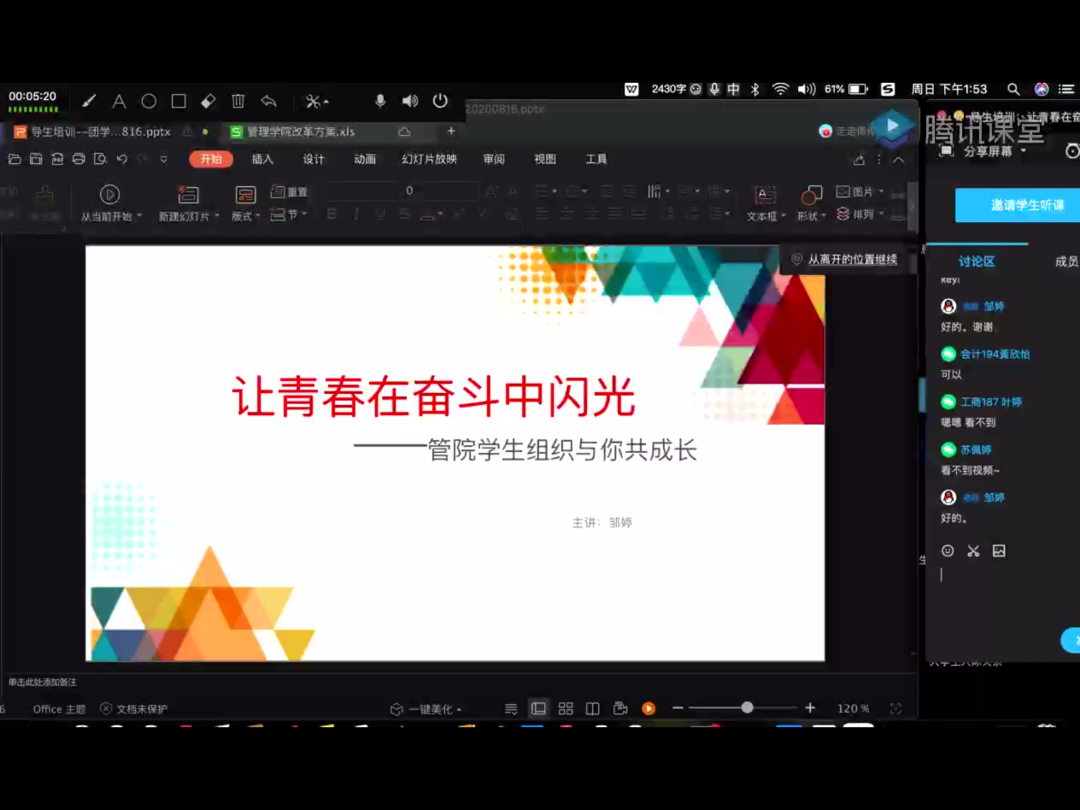Click the new slide icon
This screenshot has height=810, width=1080.
pos(188,195)
